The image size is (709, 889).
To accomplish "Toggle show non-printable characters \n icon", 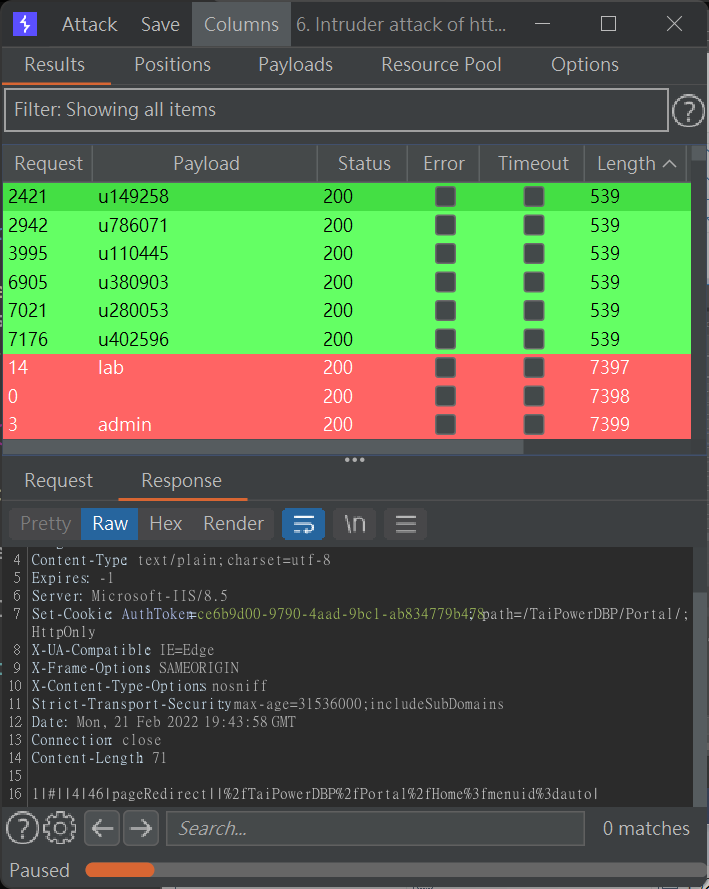I will tap(354, 523).
